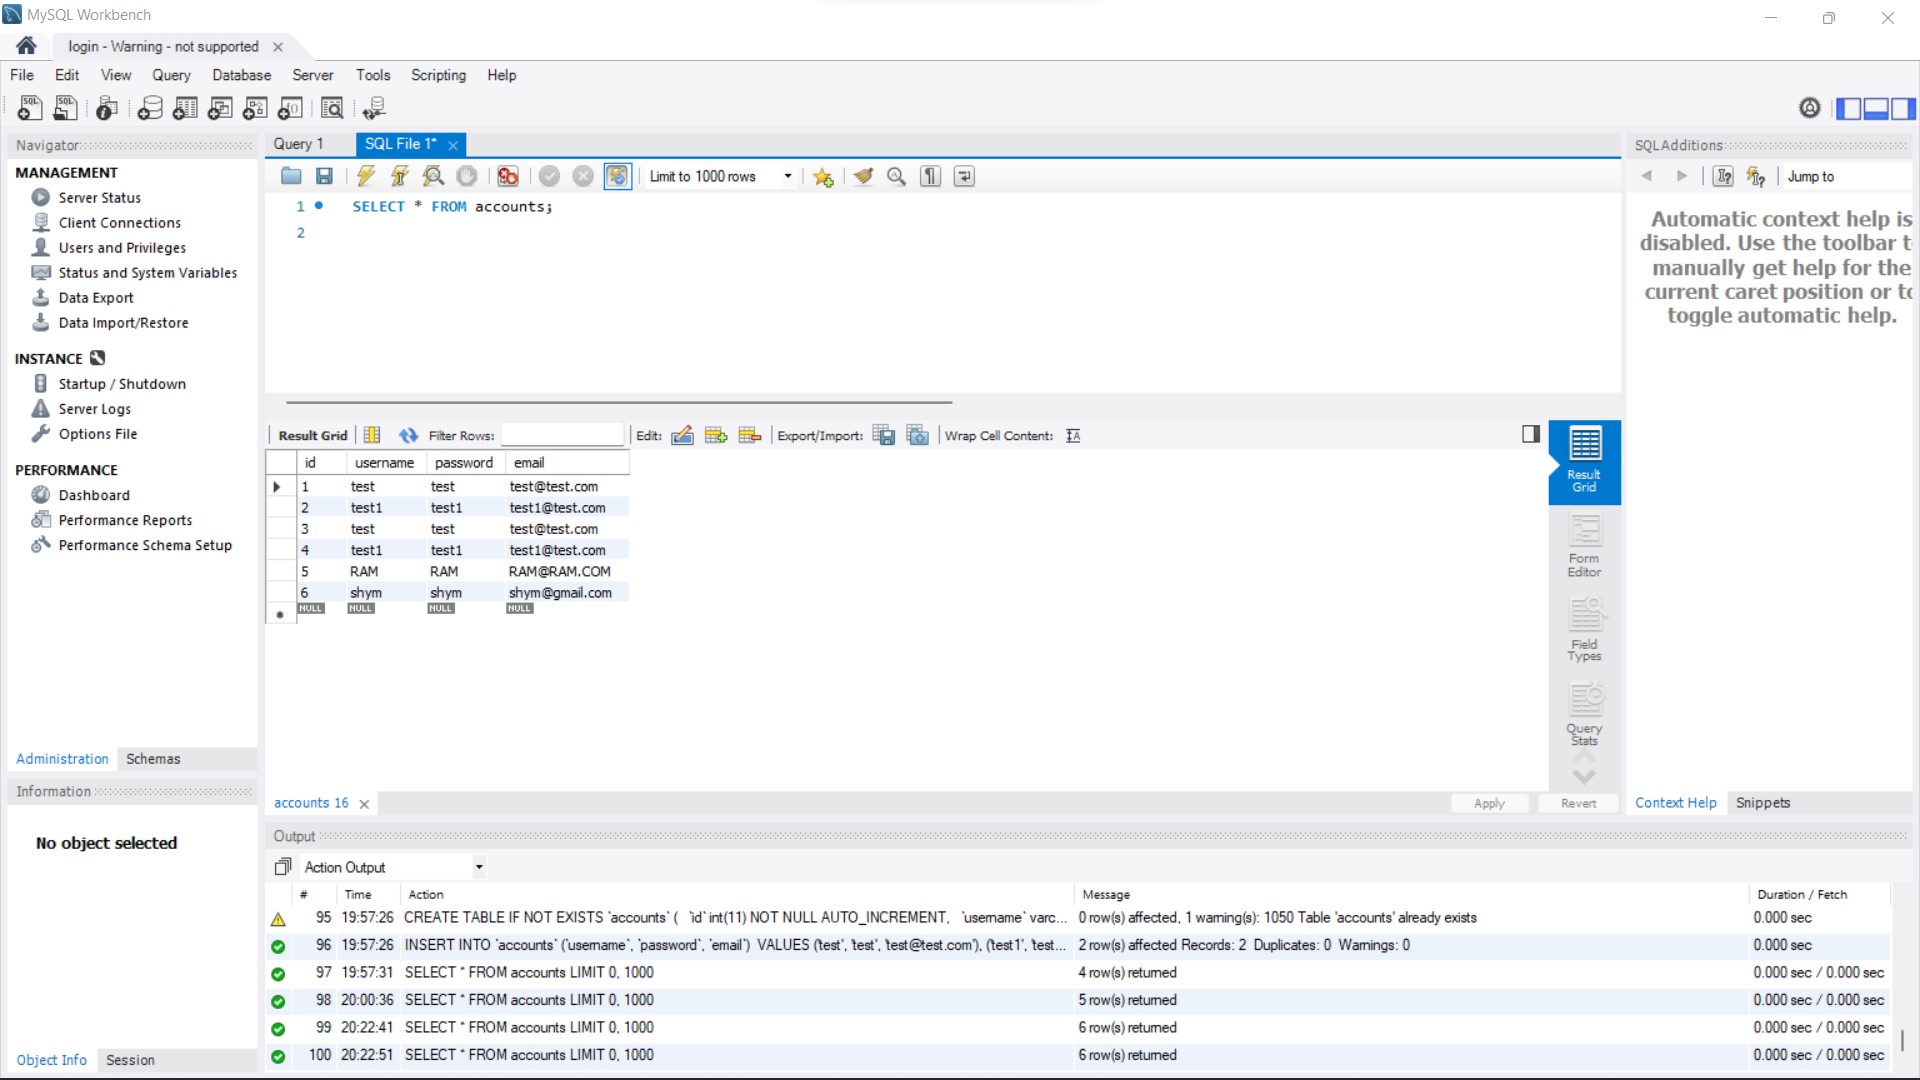The height and width of the screenshot is (1080, 1920).
Task: Click the Beautify query broom icon
Action: pos(863,176)
